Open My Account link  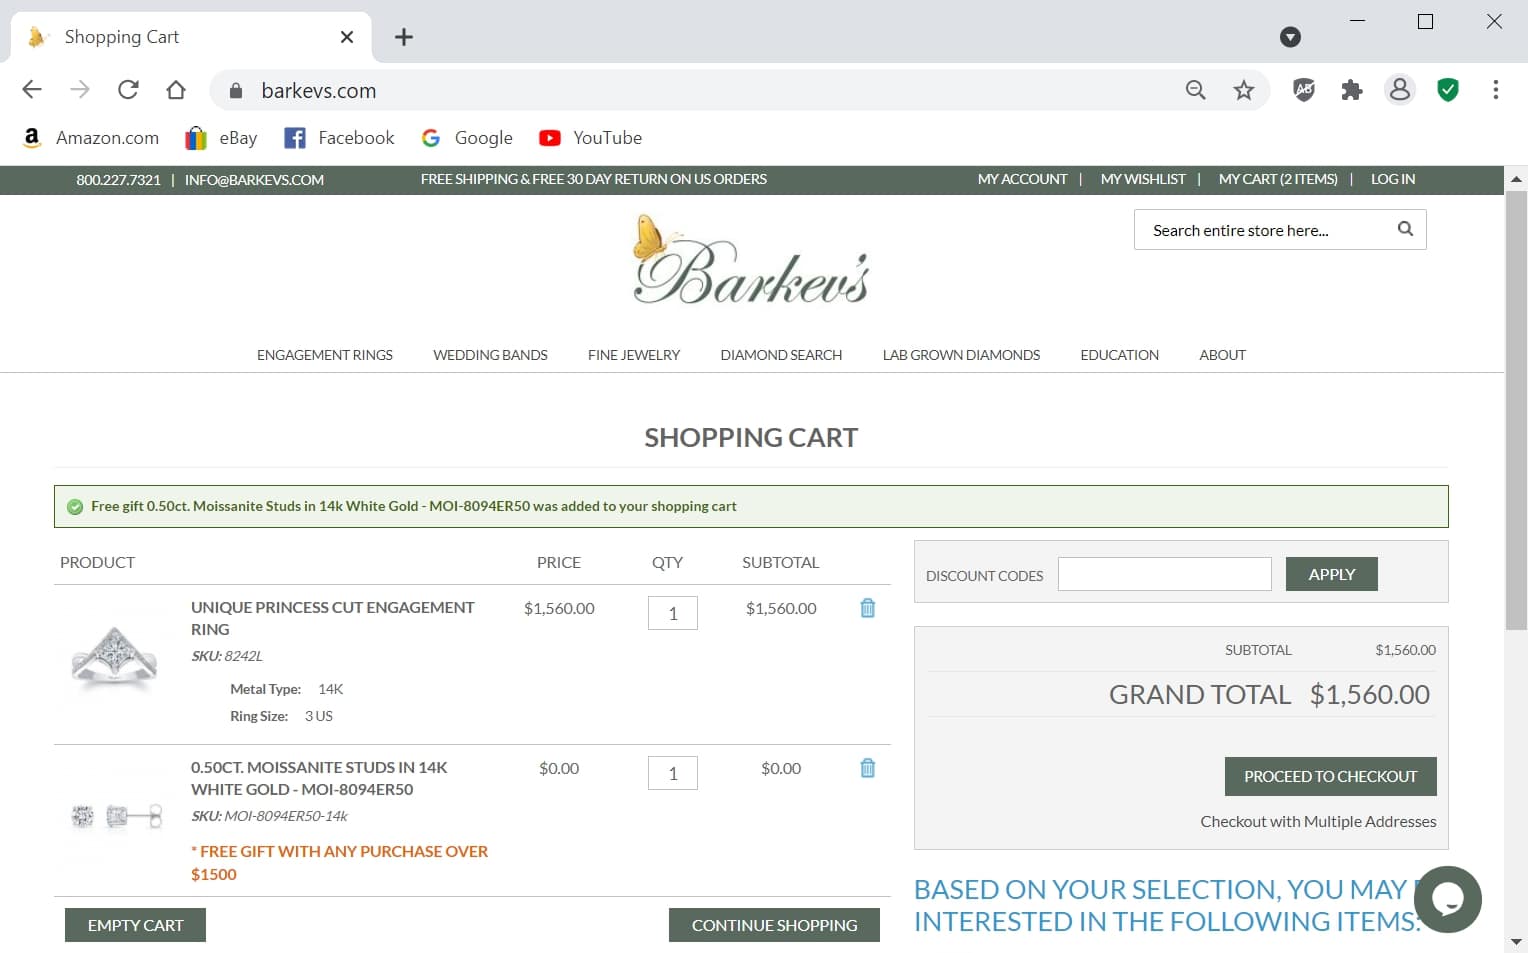[1022, 179]
